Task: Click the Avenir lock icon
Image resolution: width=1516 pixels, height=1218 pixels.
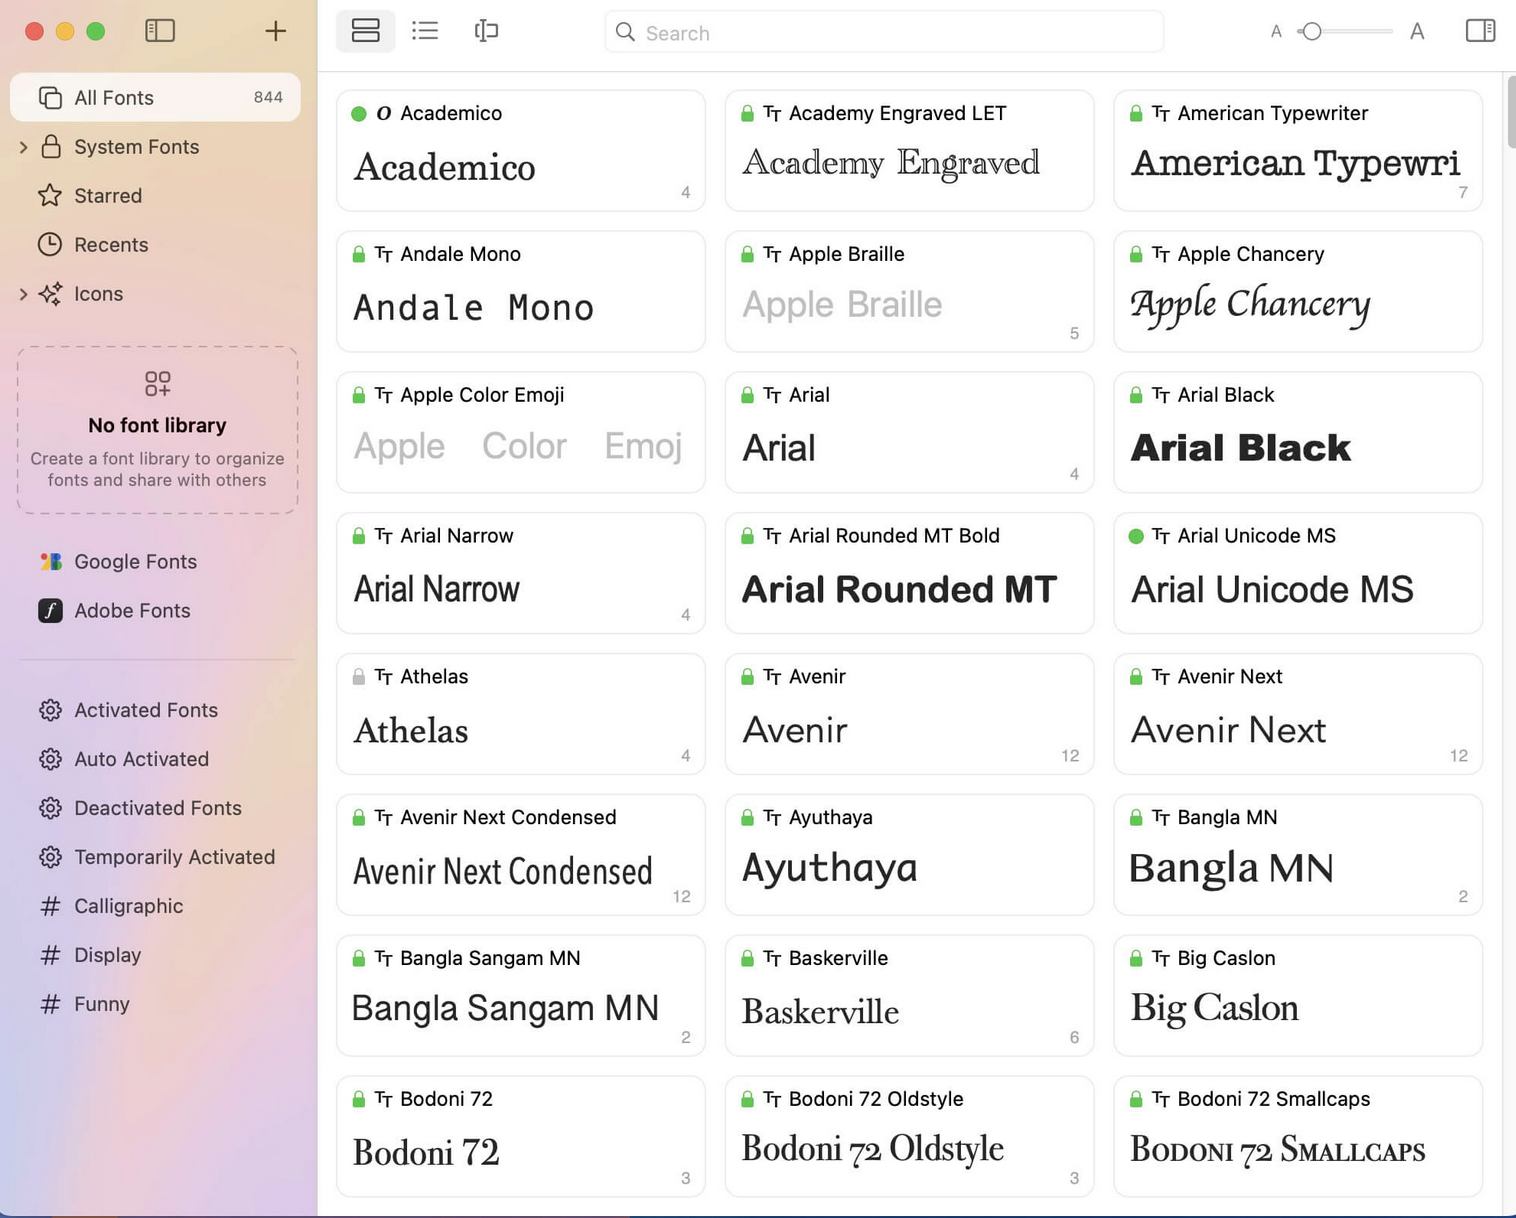Action: (x=747, y=677)
